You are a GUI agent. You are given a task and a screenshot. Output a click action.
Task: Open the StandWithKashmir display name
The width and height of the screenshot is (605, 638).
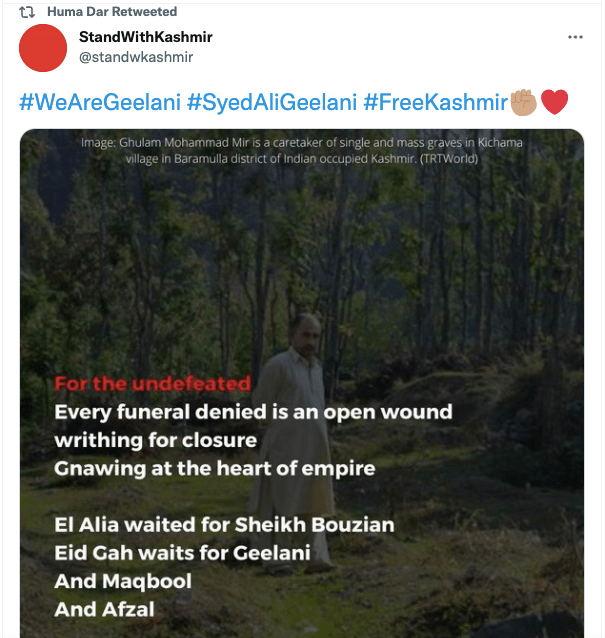(145, 37)
